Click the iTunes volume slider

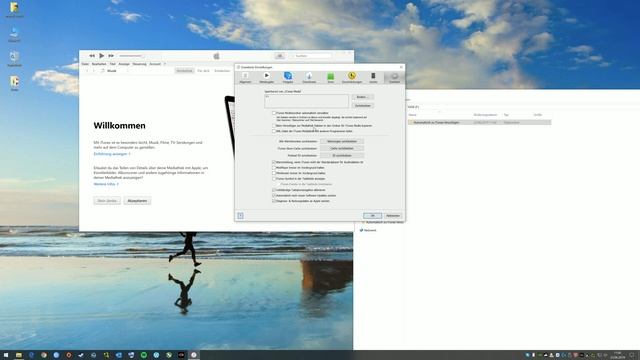131,56
